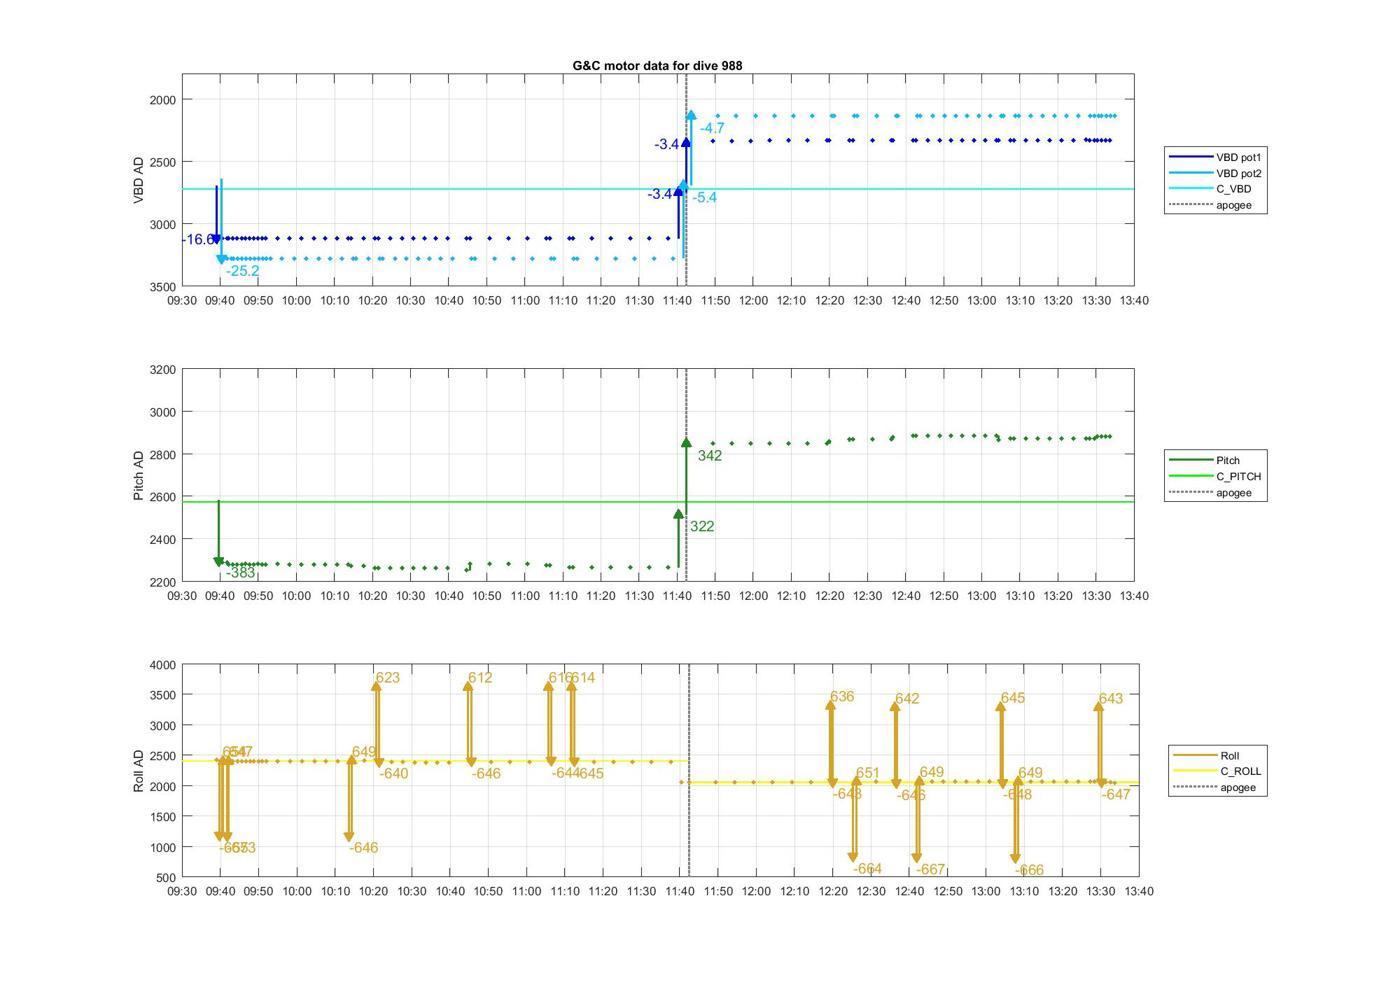Screen dimensions: 1400x986
Task: Click the '-647' roll data label
Action: pos(1116,795)
